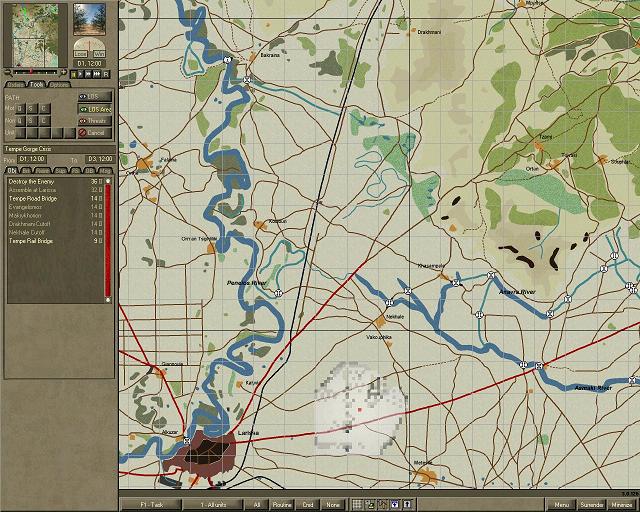Click the scenario From time field
Viewport: 640px width, 512px height.
tap(31, 159)
